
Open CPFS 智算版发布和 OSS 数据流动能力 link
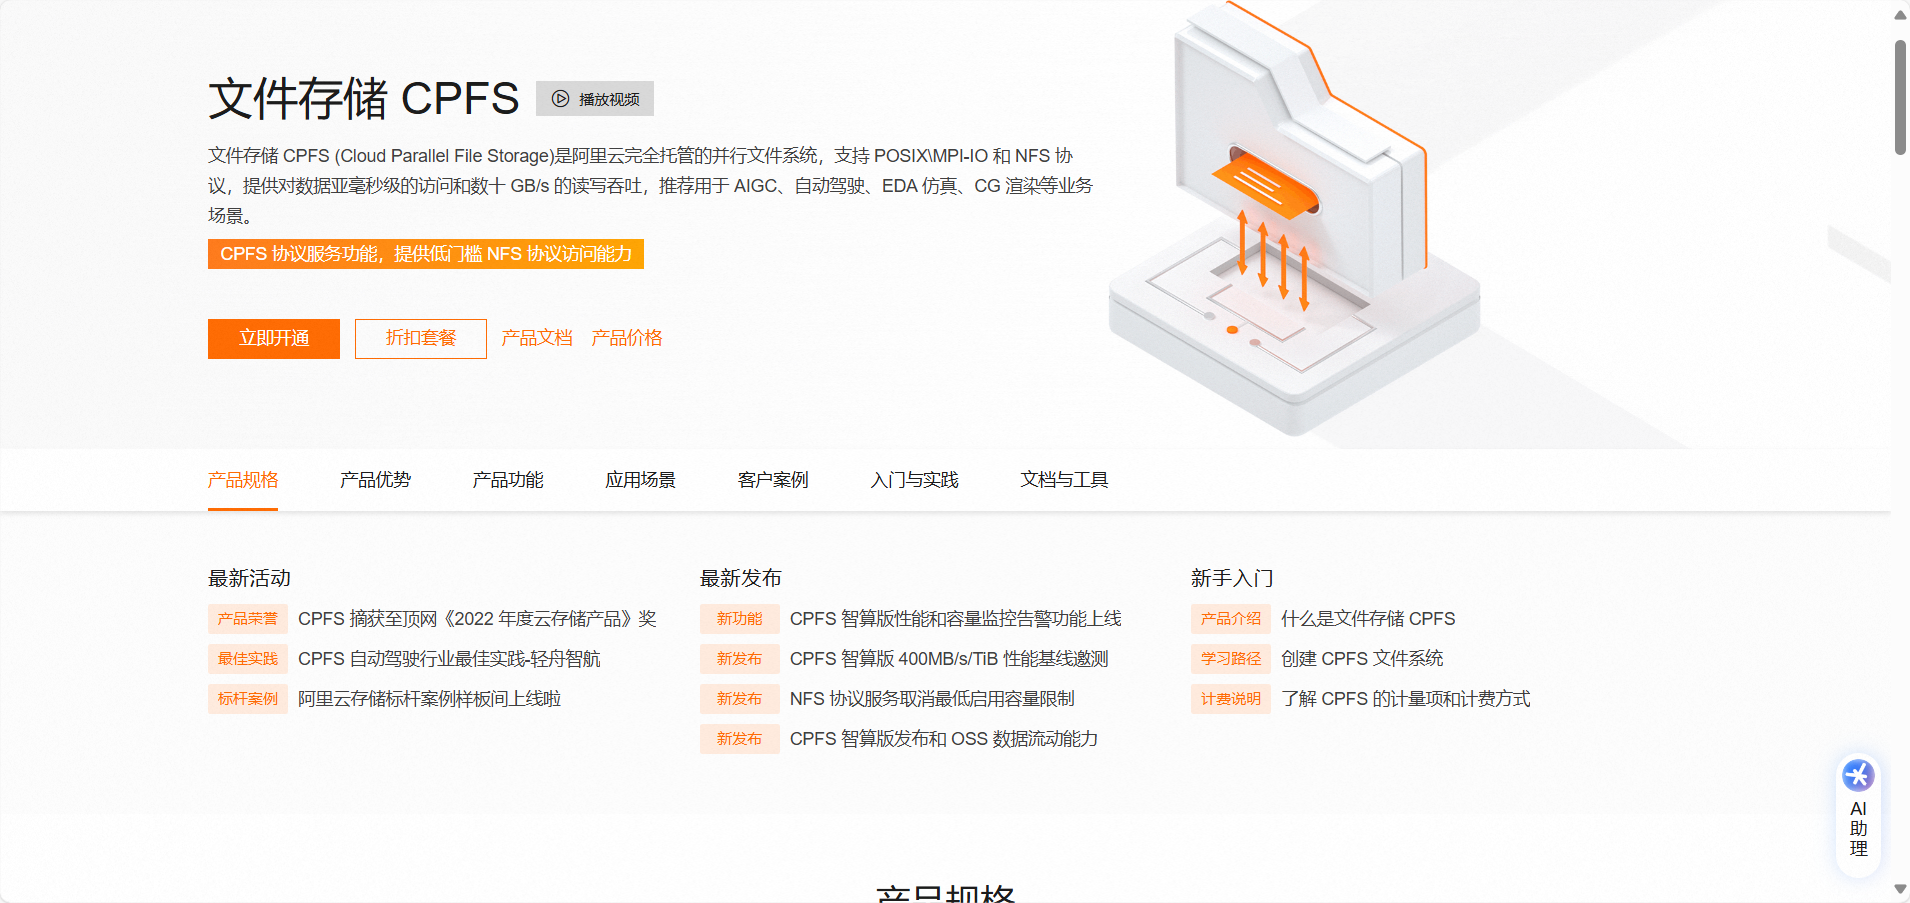click(944, 739)
